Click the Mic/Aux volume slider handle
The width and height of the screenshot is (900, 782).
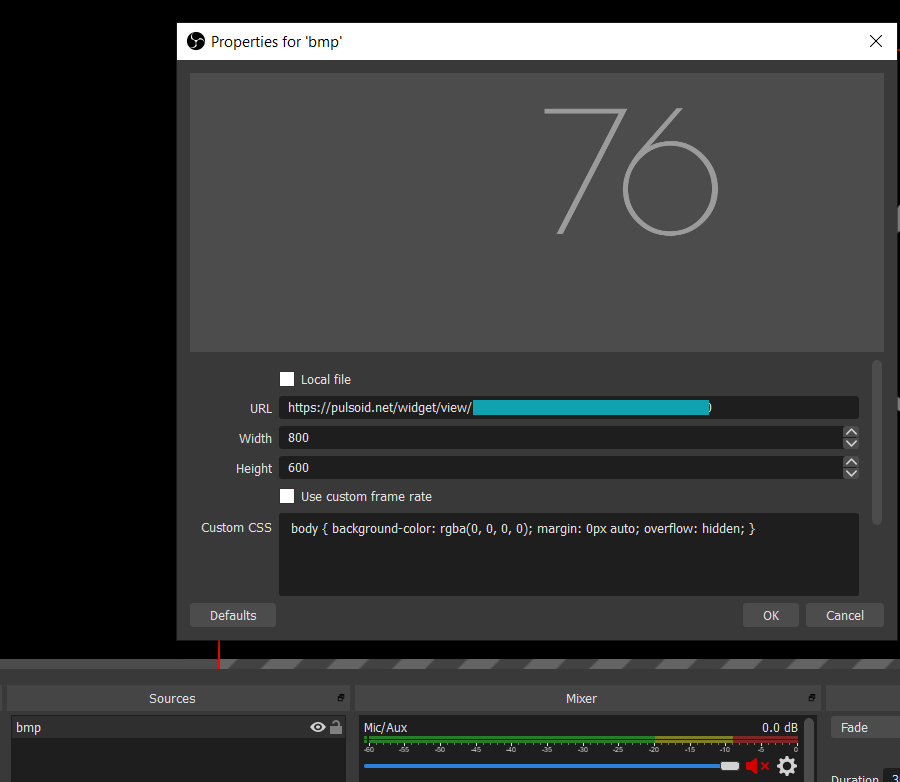[x=730, y=766]
